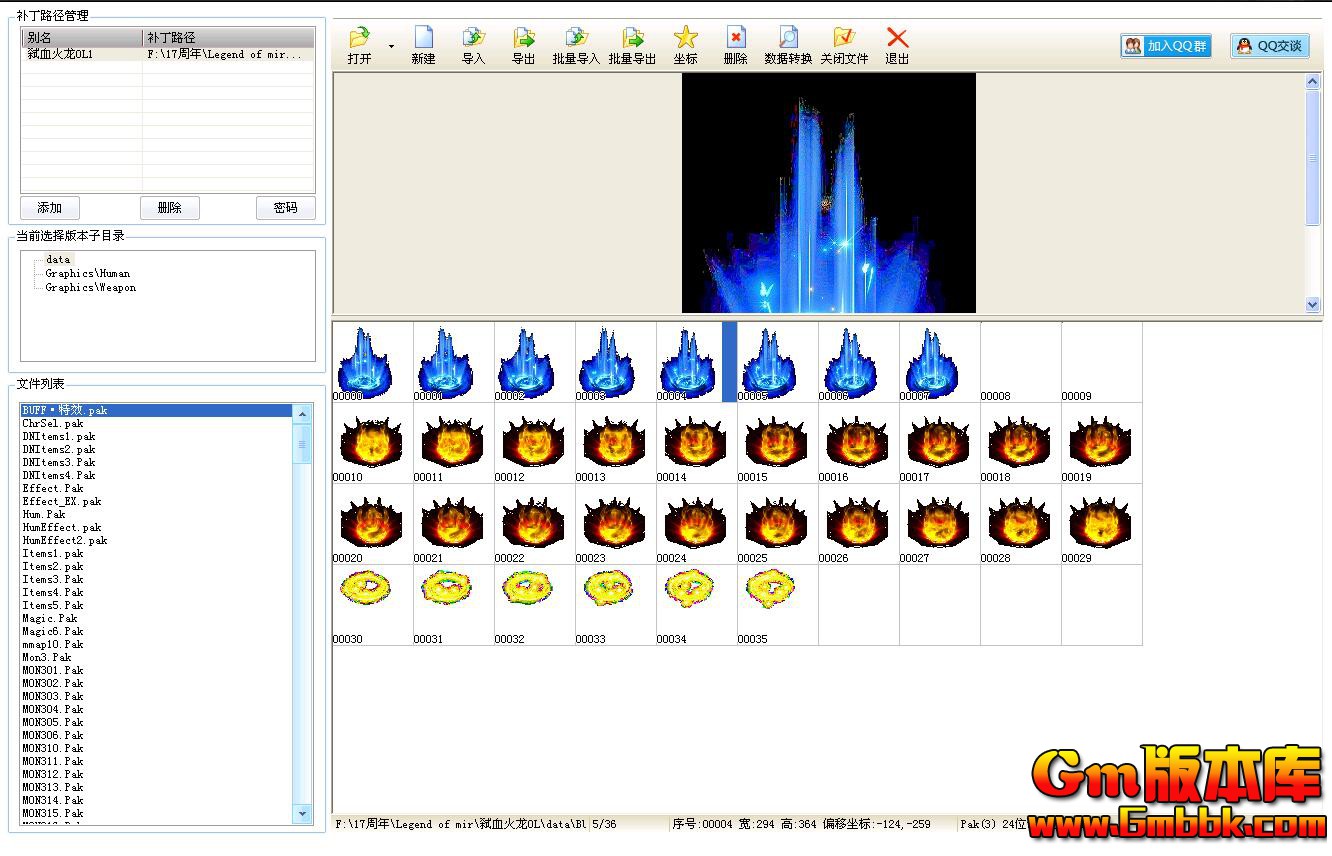Image resolution: width=1332 pixels, height=856 pixels.
Task: Click the large blue flame preview image
Action: click(829, 193)
